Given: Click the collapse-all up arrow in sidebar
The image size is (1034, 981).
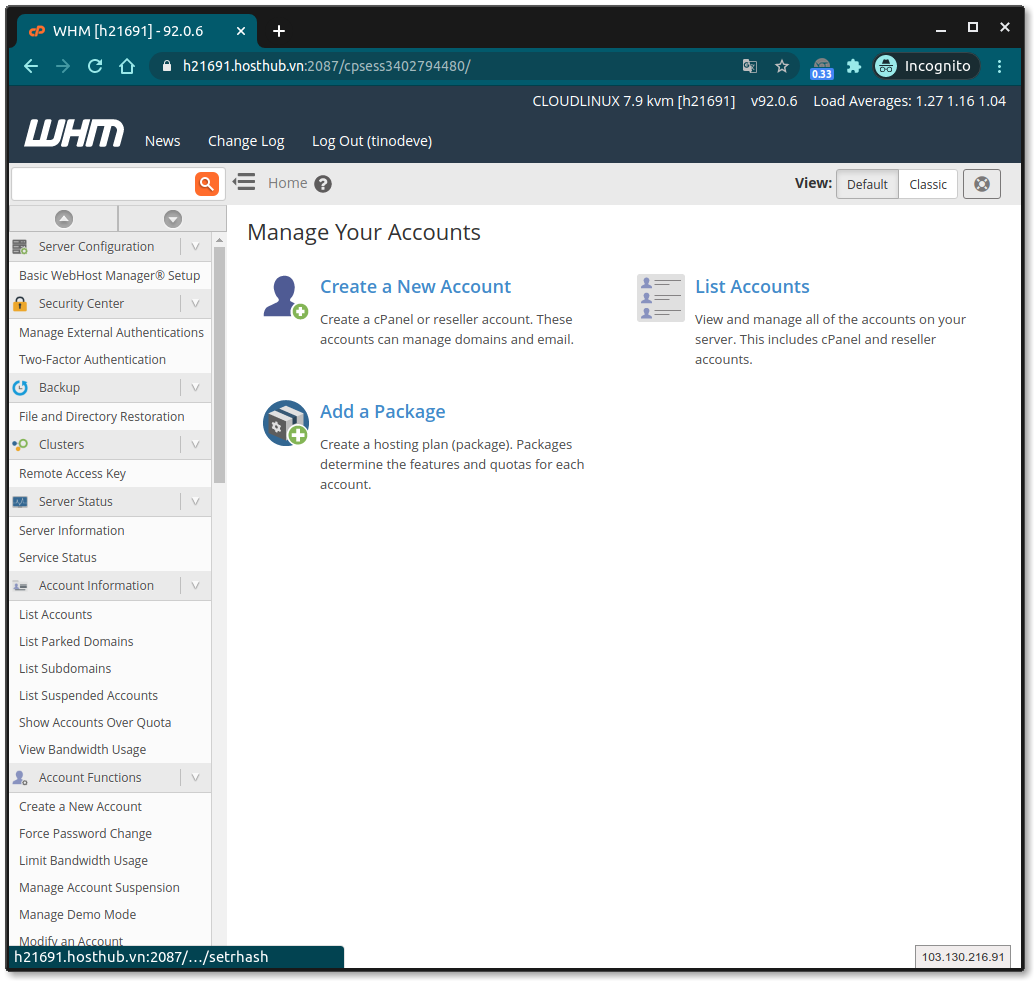Looking at the screenshot, I should (x=64, y=218).
